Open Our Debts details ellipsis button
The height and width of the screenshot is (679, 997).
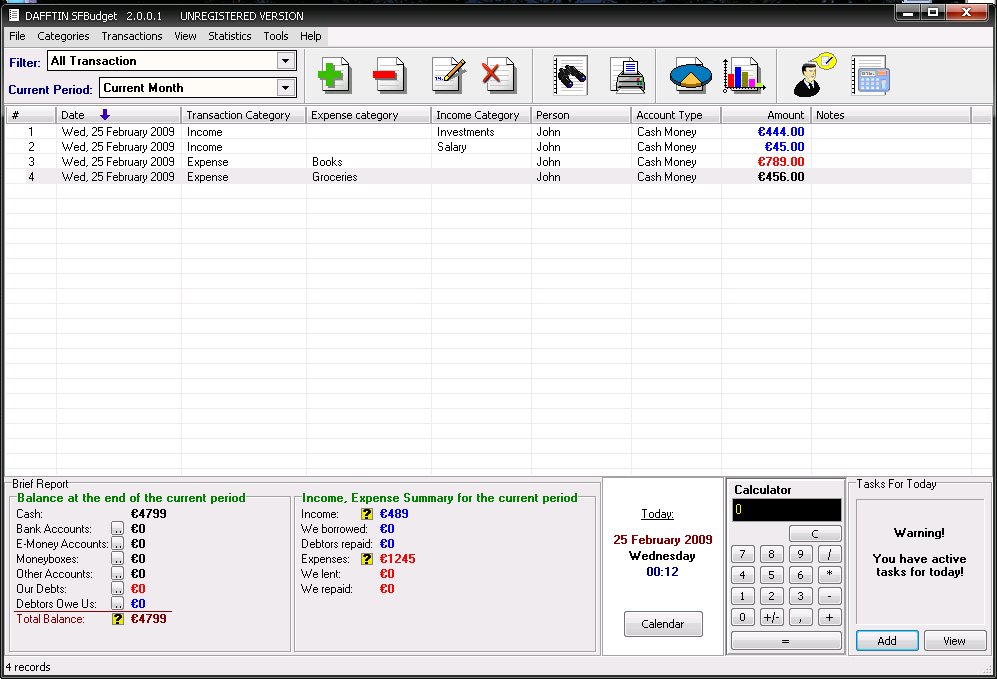click(x=118, y=589)
